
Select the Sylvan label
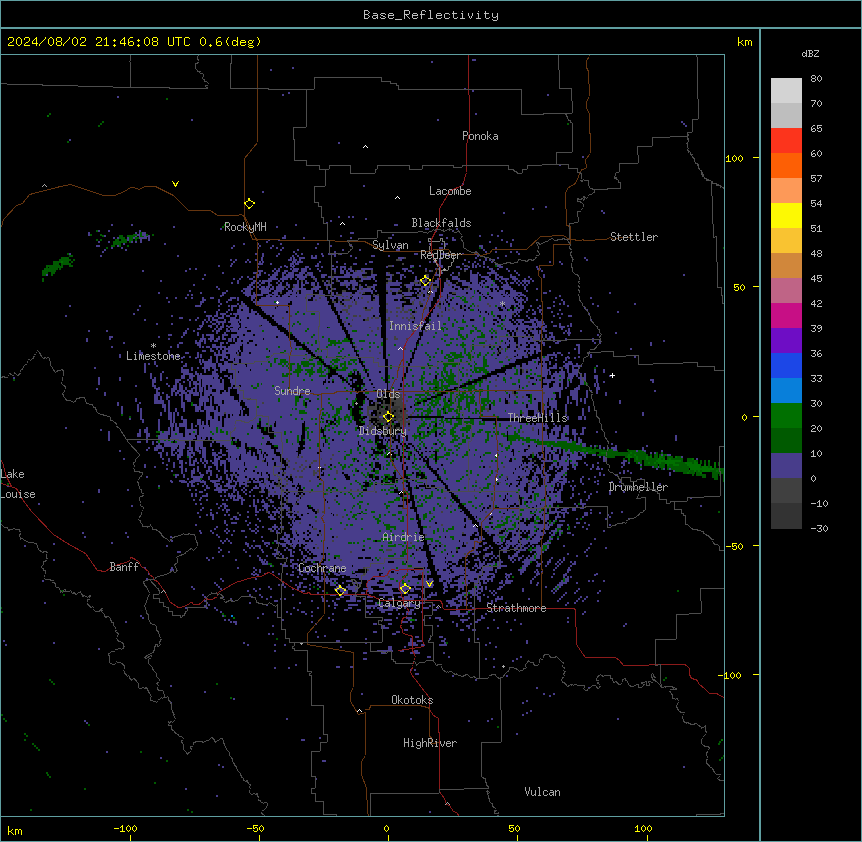pyautogui.click(x=390, y=245)
